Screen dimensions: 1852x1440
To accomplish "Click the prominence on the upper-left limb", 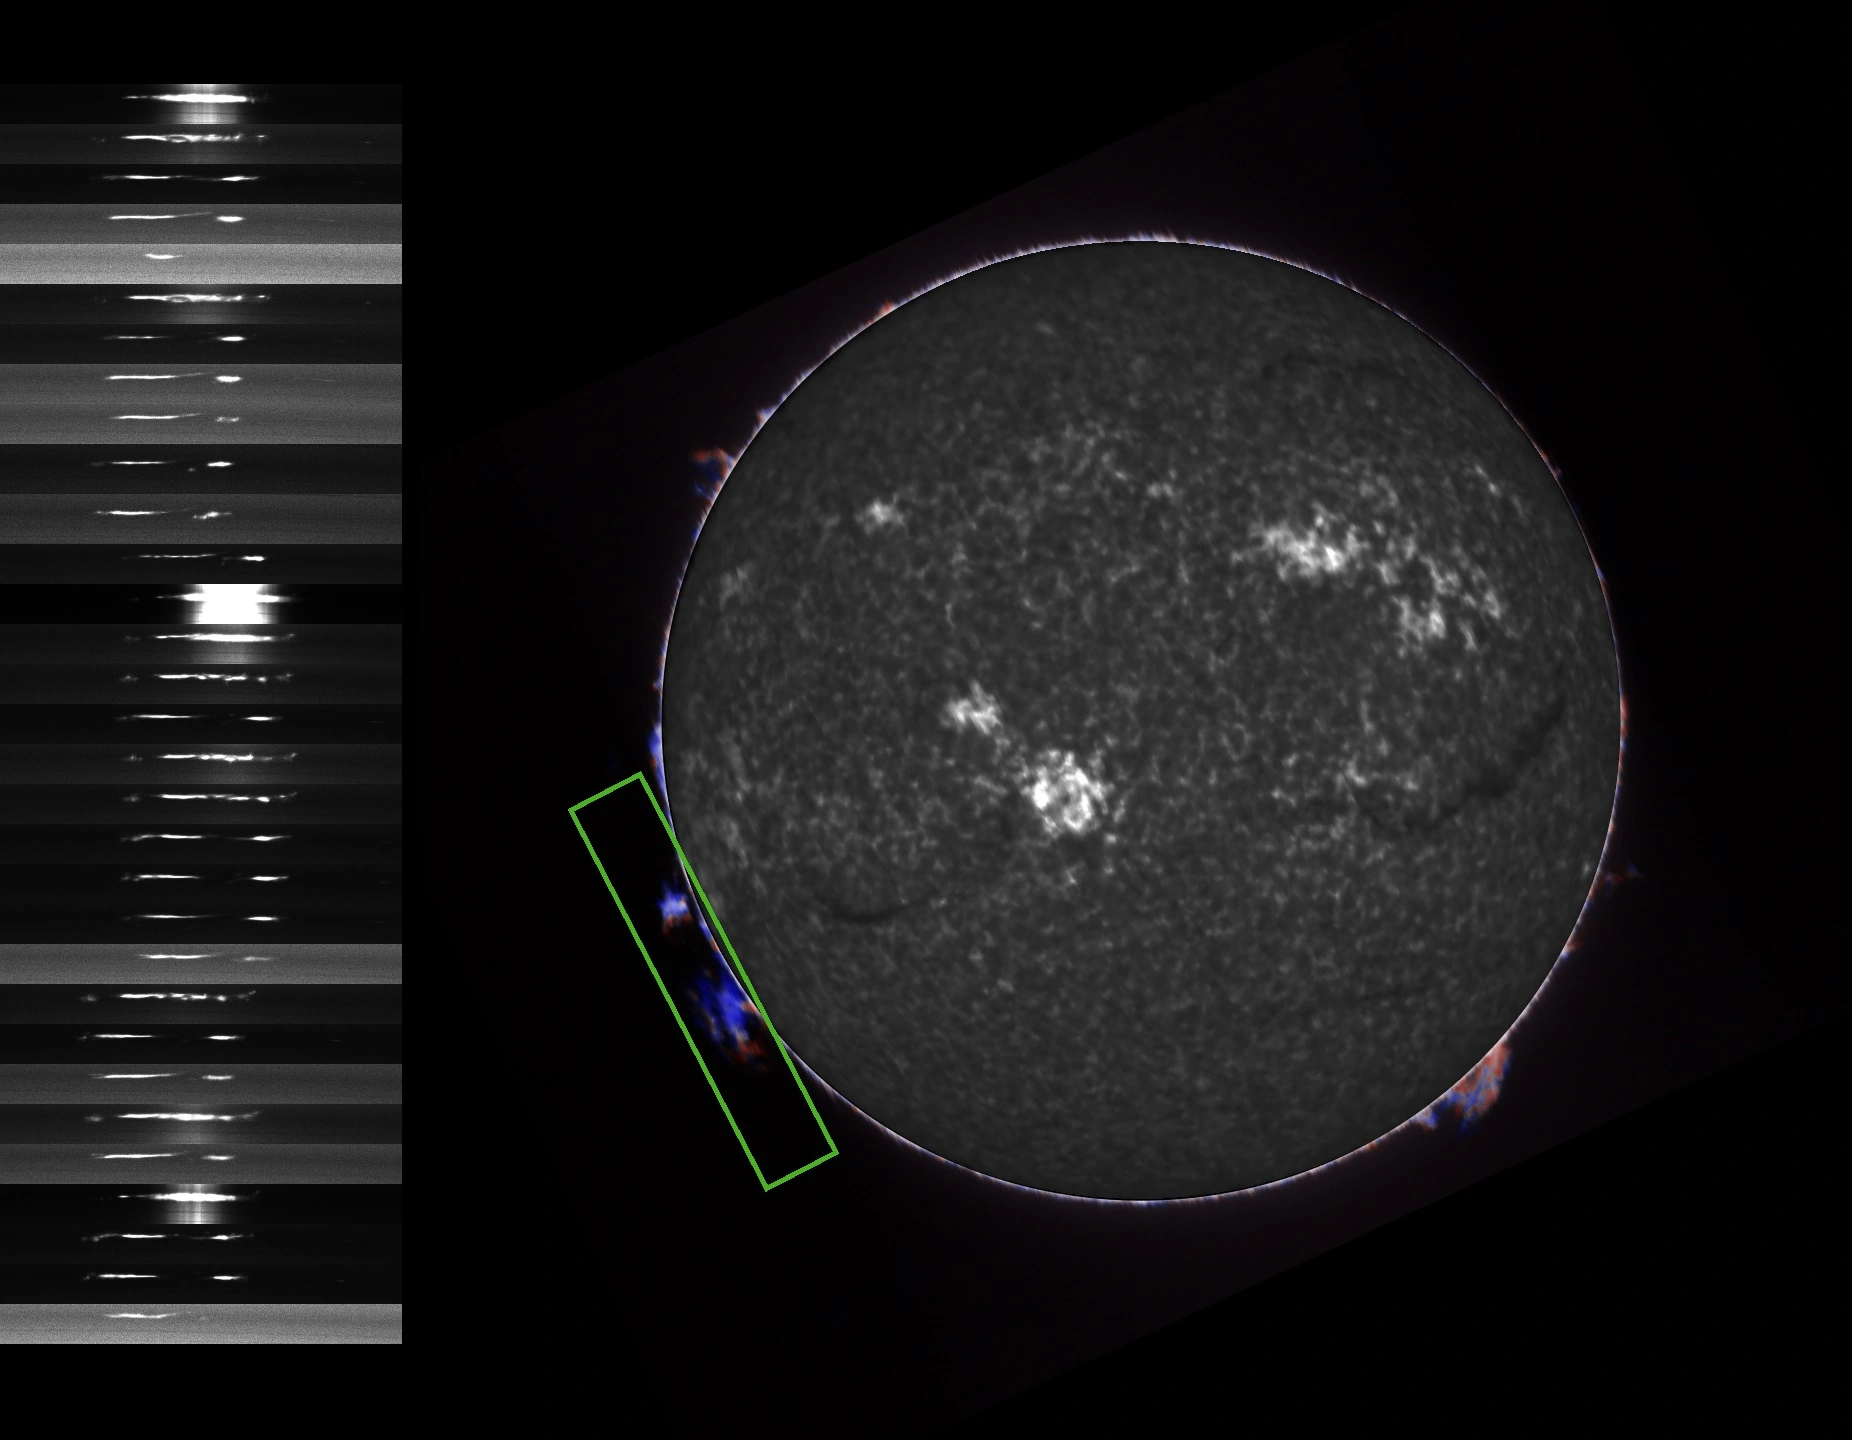I will click(x=712, y=470).
